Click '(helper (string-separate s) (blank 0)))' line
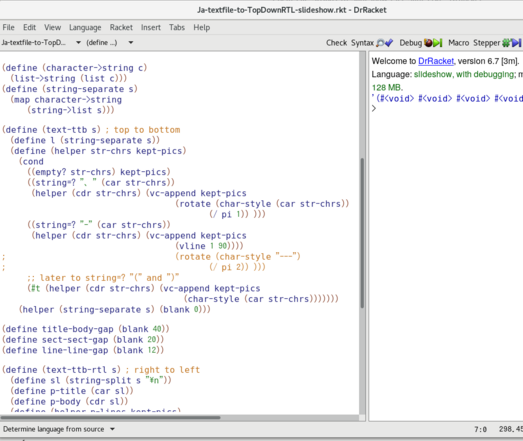This screenshot has width=523, height=441. coord(115,310)
